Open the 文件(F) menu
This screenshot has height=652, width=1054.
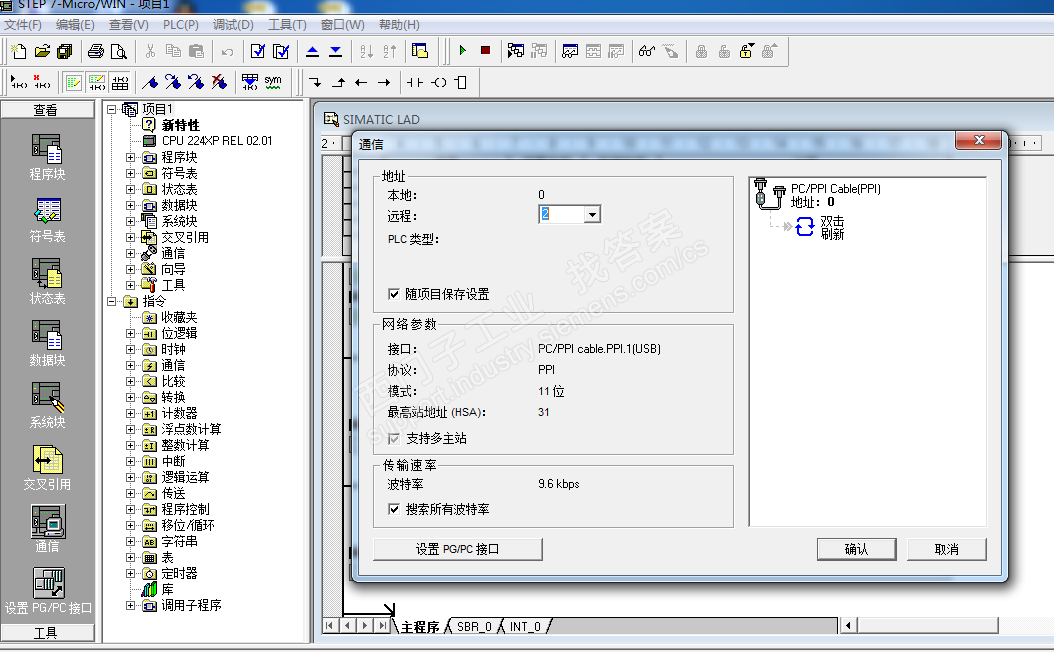point(23,25)
